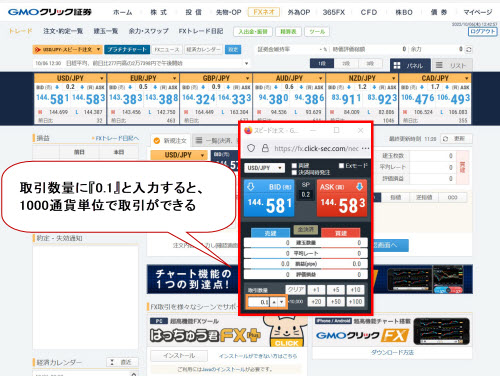Click orange check icon on 新規注文 tab
Screen dimensions: 500x376
[156, 141]
